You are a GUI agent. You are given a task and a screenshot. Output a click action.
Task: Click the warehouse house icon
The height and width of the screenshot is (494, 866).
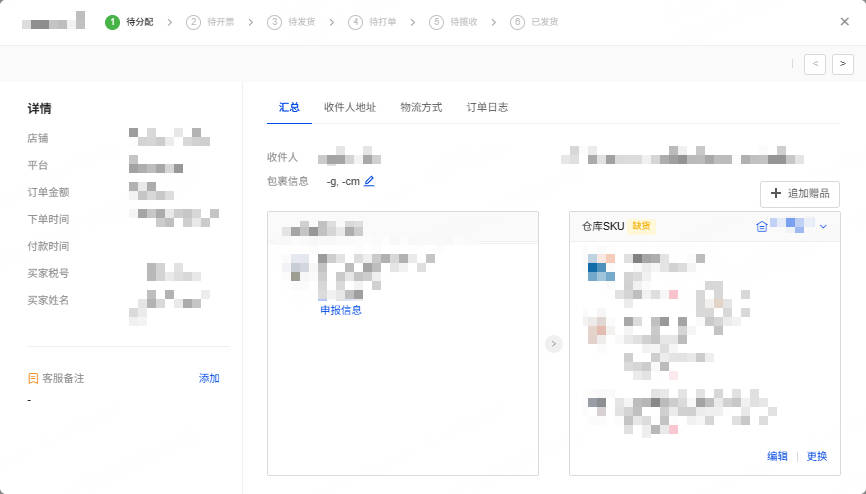pos(762,227)
